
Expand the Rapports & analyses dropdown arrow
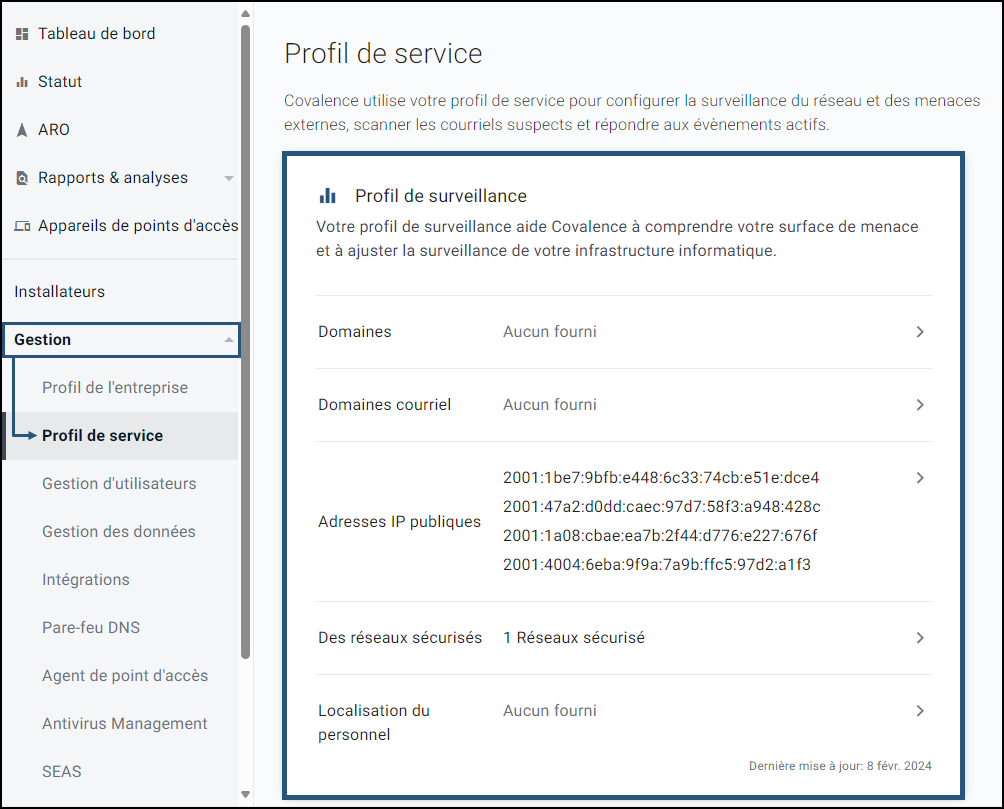click(229, 178)
